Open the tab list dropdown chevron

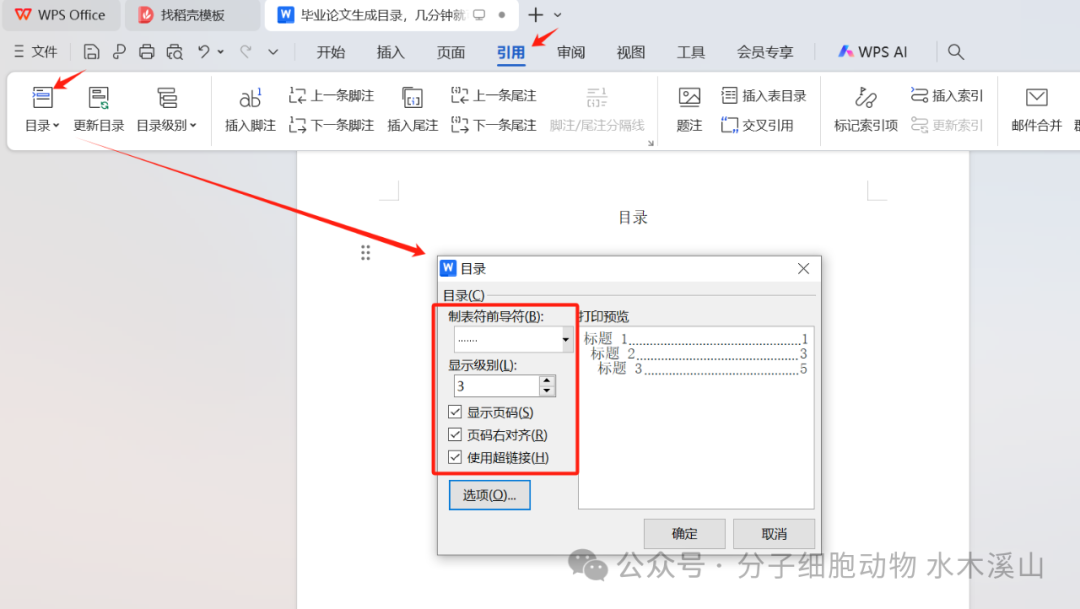tap(558, 14)
